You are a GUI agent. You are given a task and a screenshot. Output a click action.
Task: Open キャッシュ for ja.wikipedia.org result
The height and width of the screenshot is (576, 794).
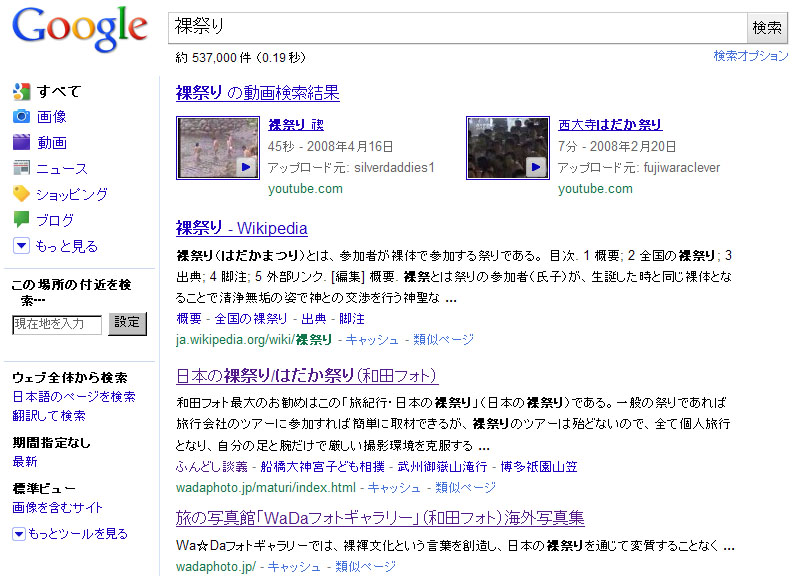tap(372, 340)
